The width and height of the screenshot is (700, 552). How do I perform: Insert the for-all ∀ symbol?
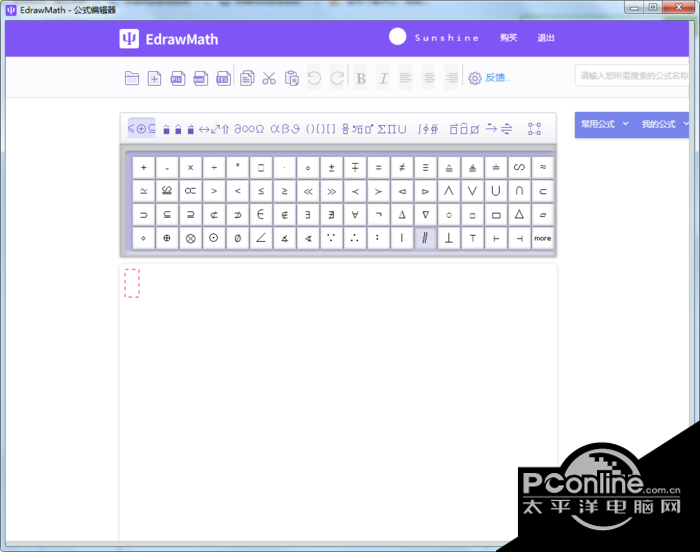point(355,215)
